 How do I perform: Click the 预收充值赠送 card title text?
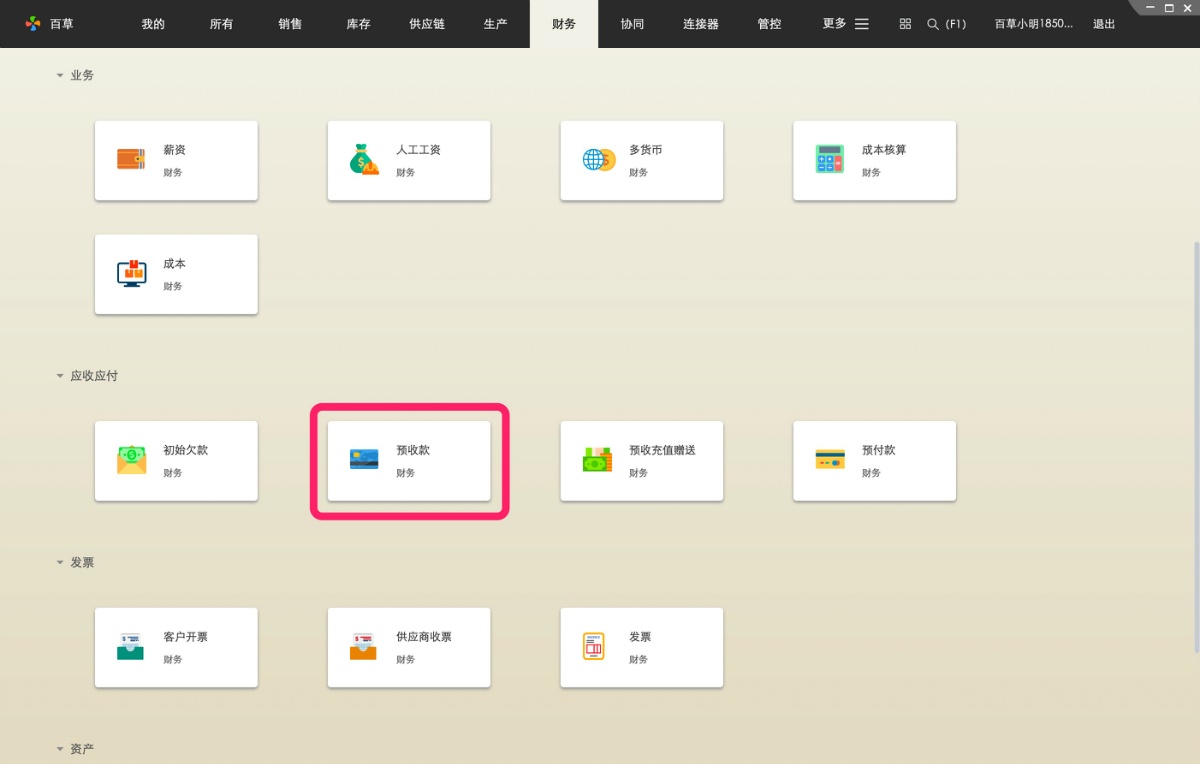point(662,450)
